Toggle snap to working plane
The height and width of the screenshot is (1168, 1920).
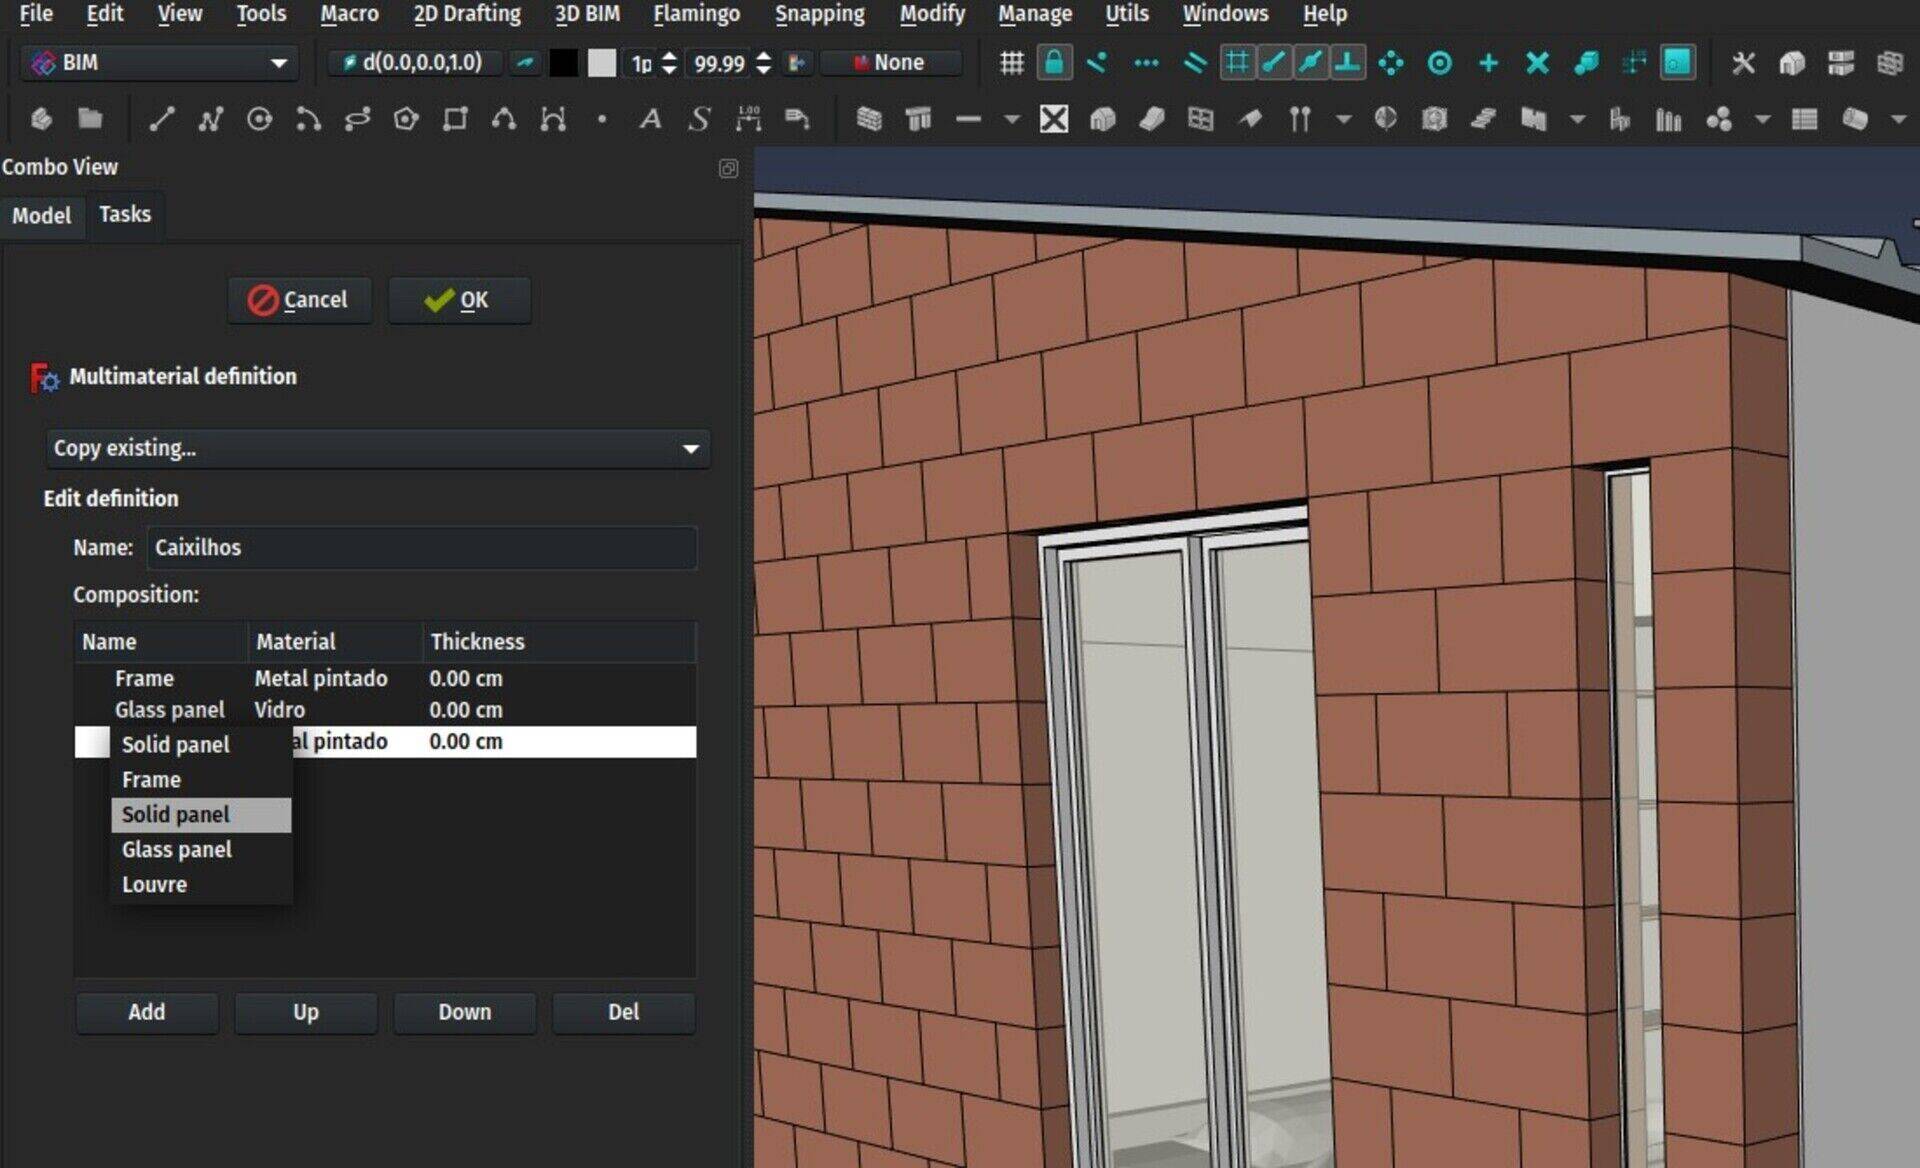(x=1677, y=63)
